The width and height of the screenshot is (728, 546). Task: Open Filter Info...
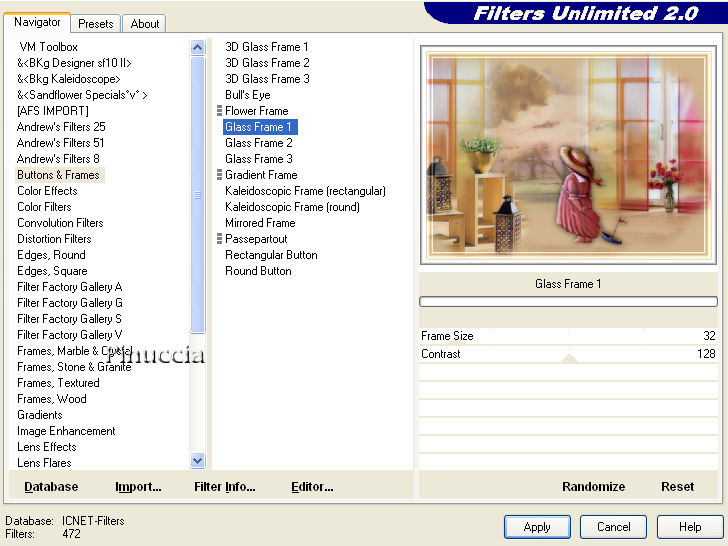coord(225,487)
